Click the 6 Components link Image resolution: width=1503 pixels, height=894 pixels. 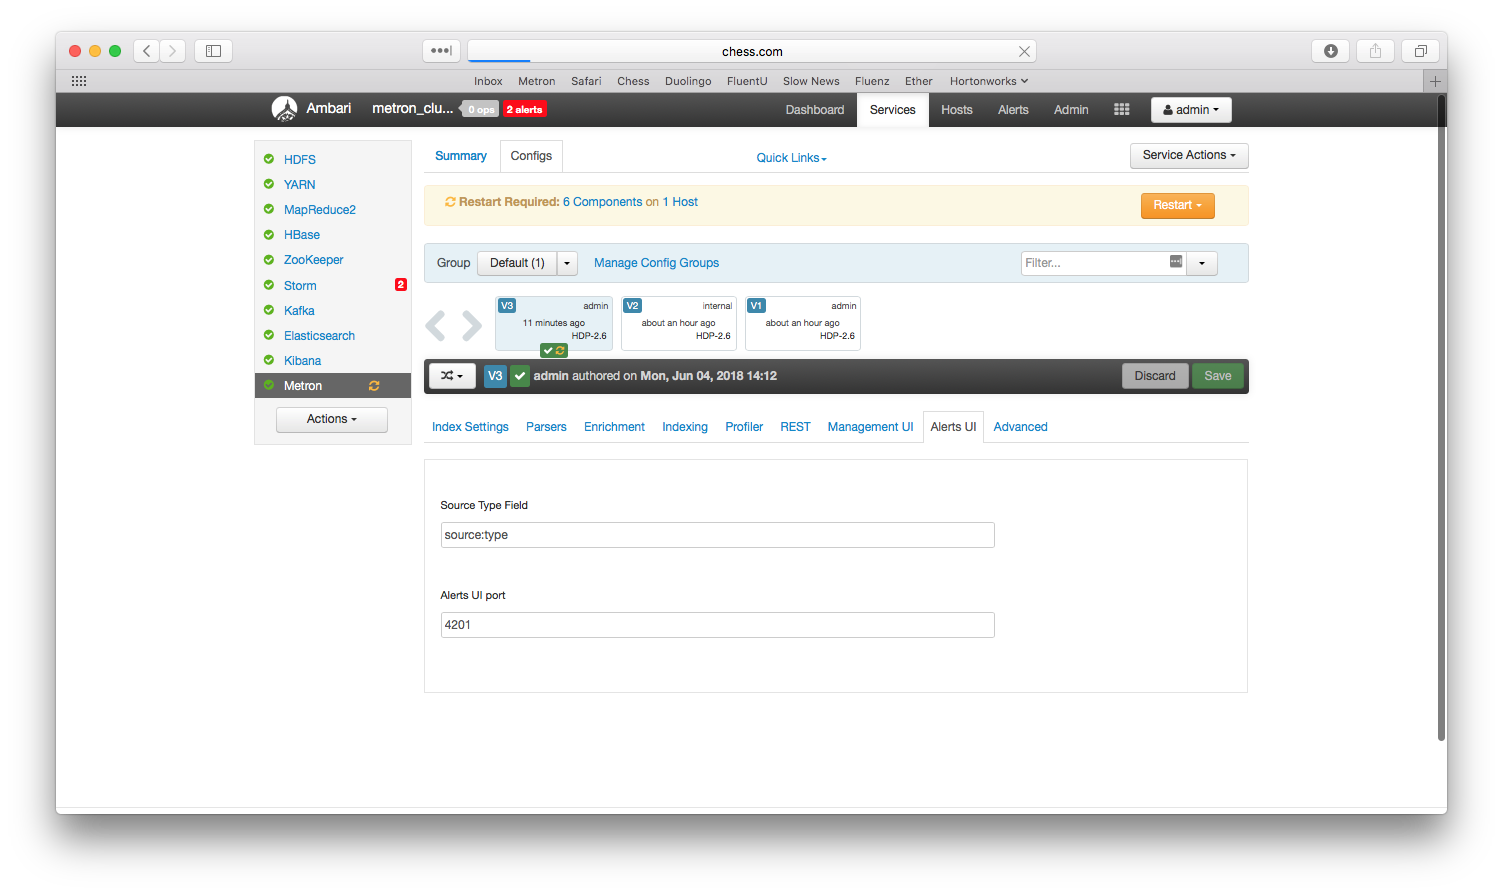603,202
